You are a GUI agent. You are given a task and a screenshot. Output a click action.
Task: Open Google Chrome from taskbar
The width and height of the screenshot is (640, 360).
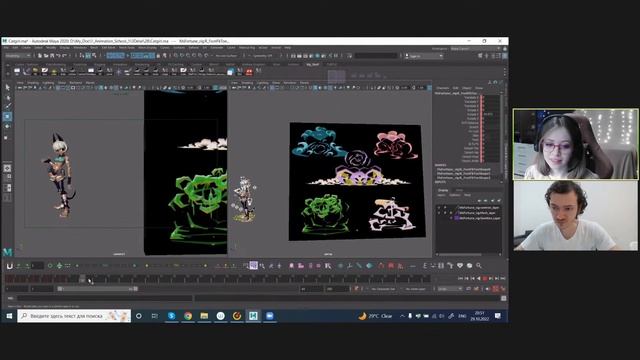[x=188, y=316]
